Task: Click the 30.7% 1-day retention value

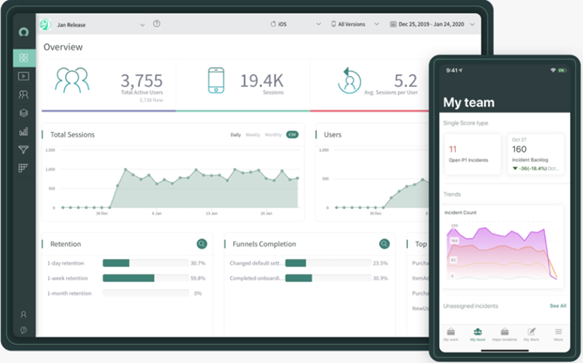Action: coord(198,263)
